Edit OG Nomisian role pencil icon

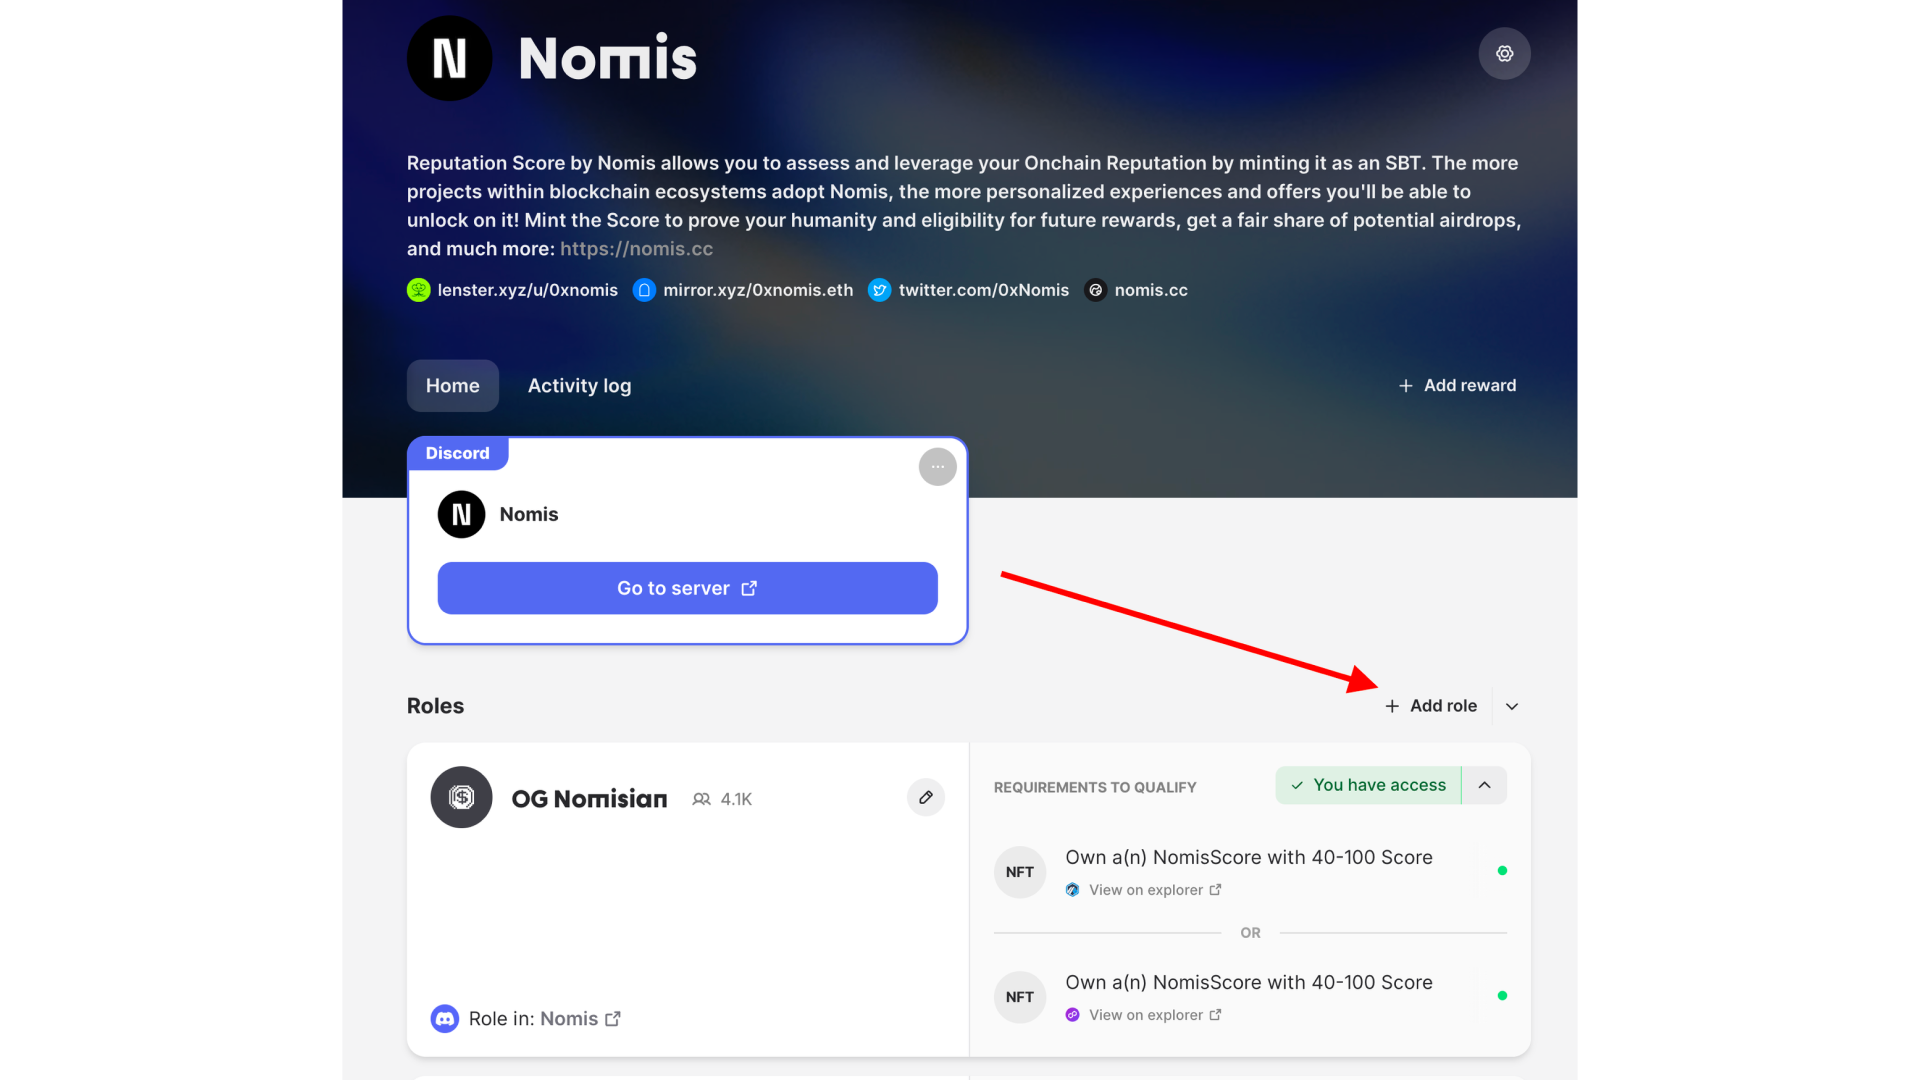pos(926,798)
